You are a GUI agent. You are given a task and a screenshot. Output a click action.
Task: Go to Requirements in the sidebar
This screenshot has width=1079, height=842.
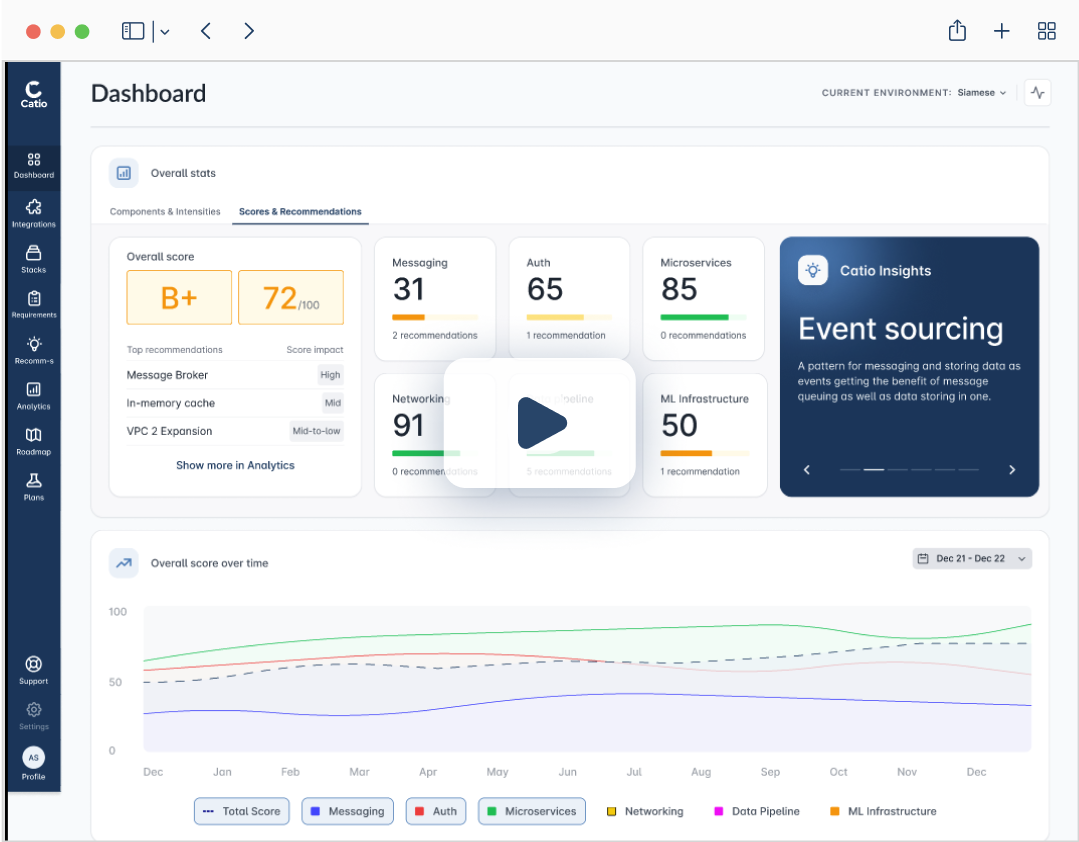click(34, 305)
